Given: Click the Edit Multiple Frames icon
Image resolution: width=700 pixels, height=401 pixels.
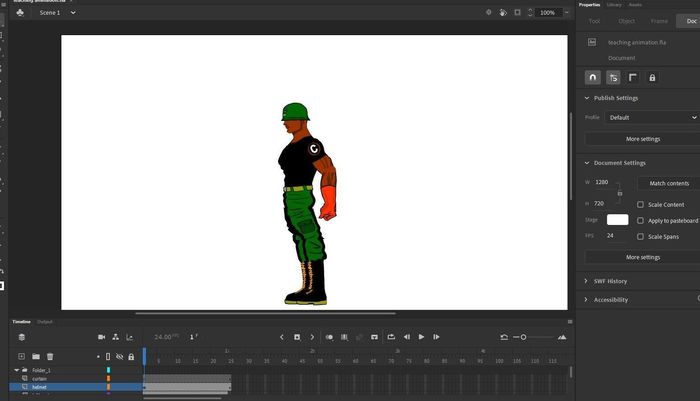Looking at the screenshot, I should [345, 337].
